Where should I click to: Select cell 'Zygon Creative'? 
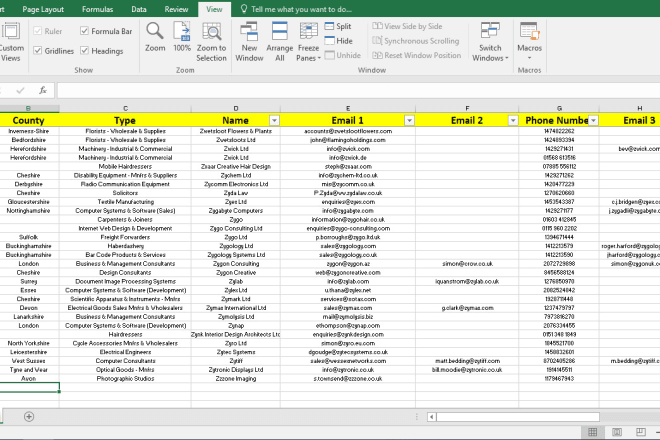(236, 273)
